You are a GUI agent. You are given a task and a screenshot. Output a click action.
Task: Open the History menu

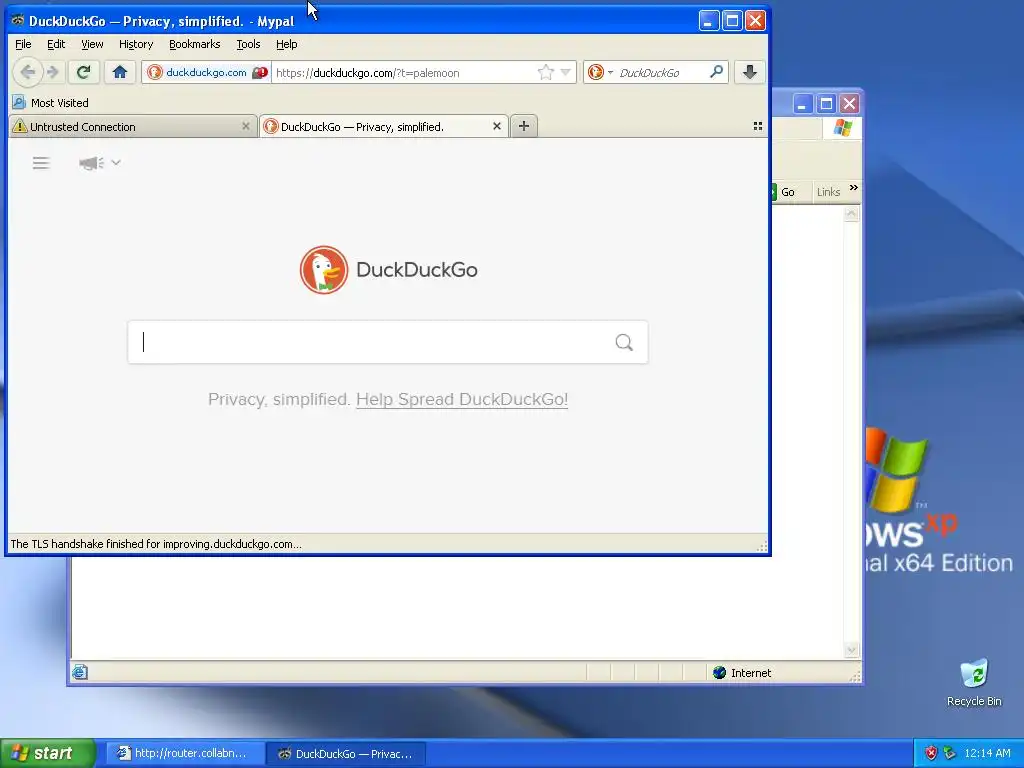tap(136, 44)
